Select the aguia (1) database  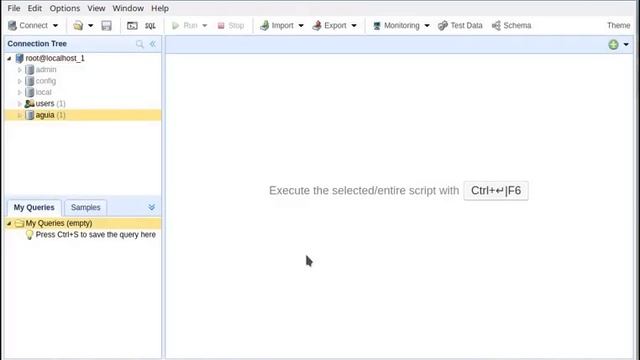click(x=50, y=115)
